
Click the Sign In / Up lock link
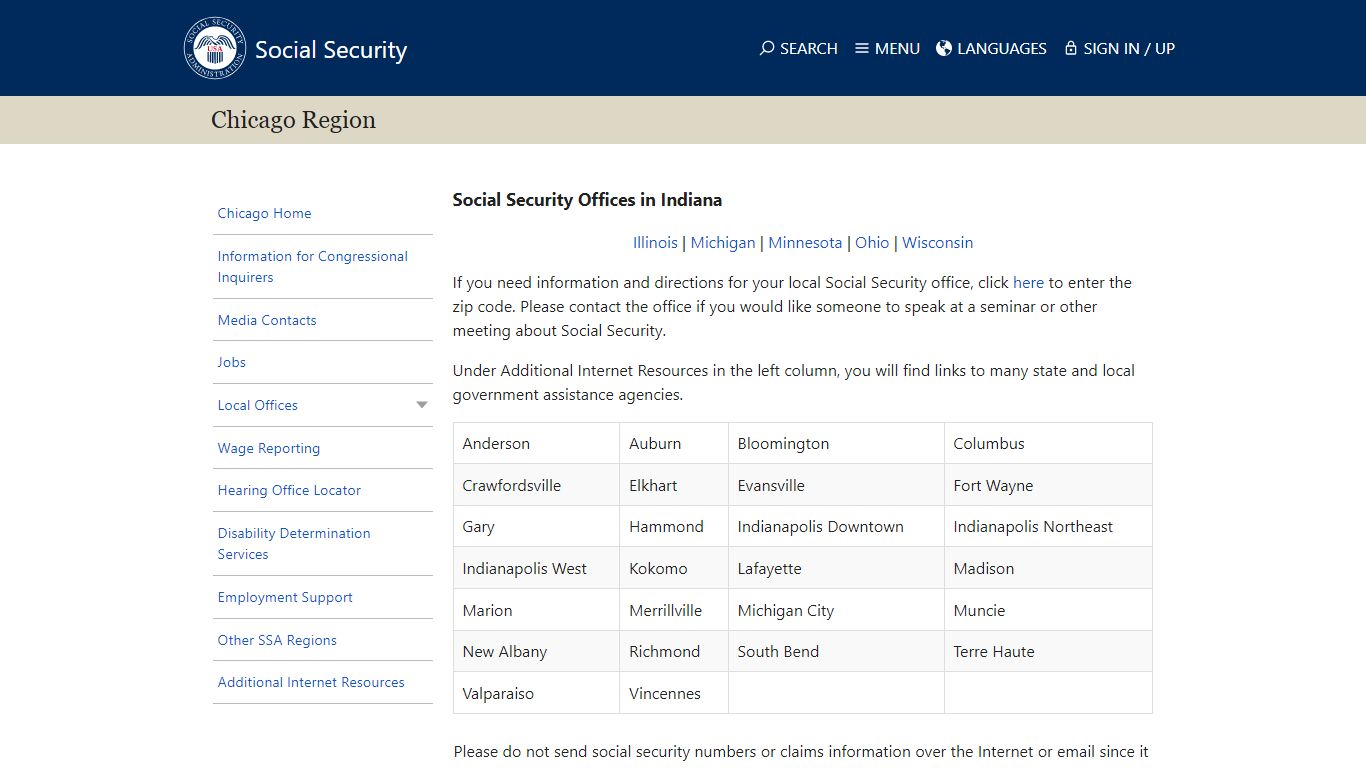click(1119, 48)
